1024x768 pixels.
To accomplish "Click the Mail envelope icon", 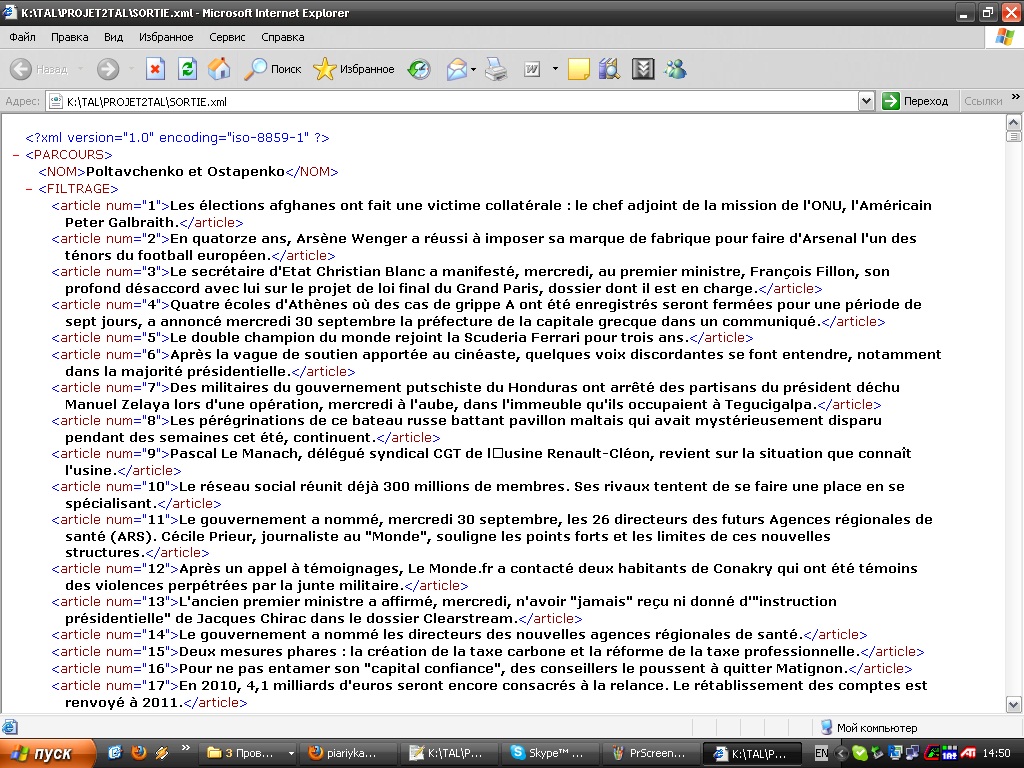I will click(x=456, y=69).
